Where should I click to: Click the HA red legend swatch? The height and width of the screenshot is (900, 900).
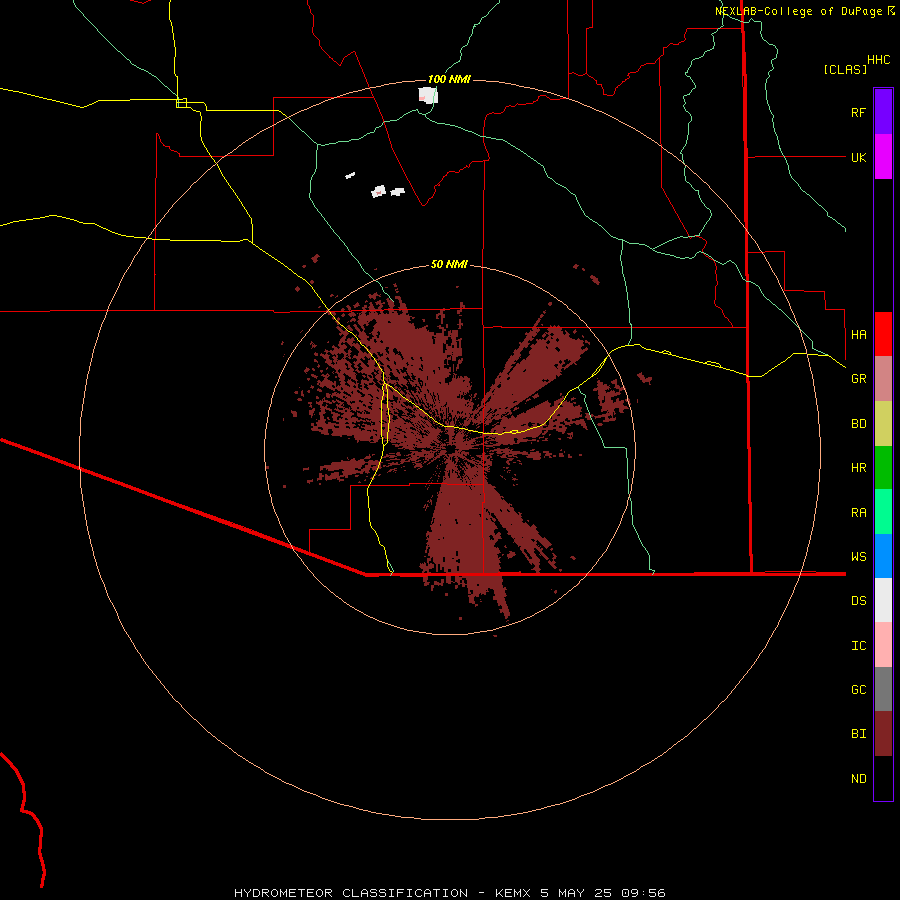pos(883,334)
